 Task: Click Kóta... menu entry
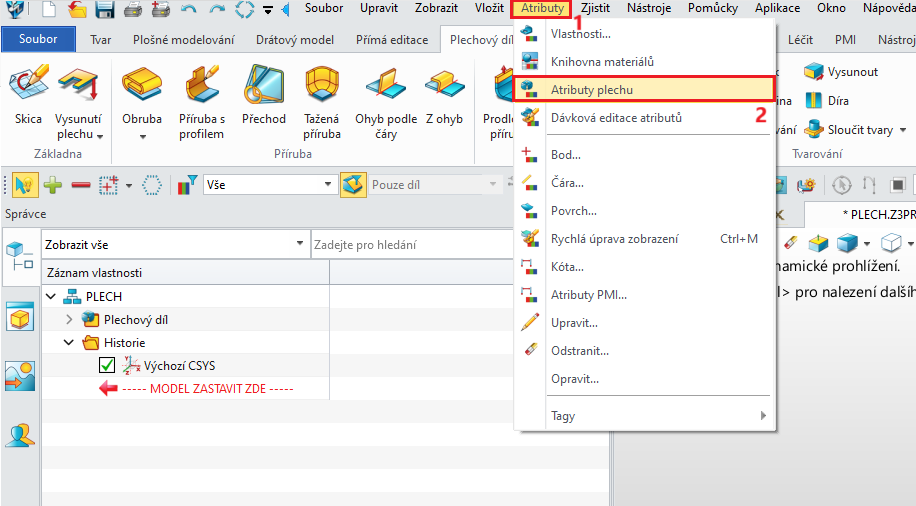click(x=644, y=266)
